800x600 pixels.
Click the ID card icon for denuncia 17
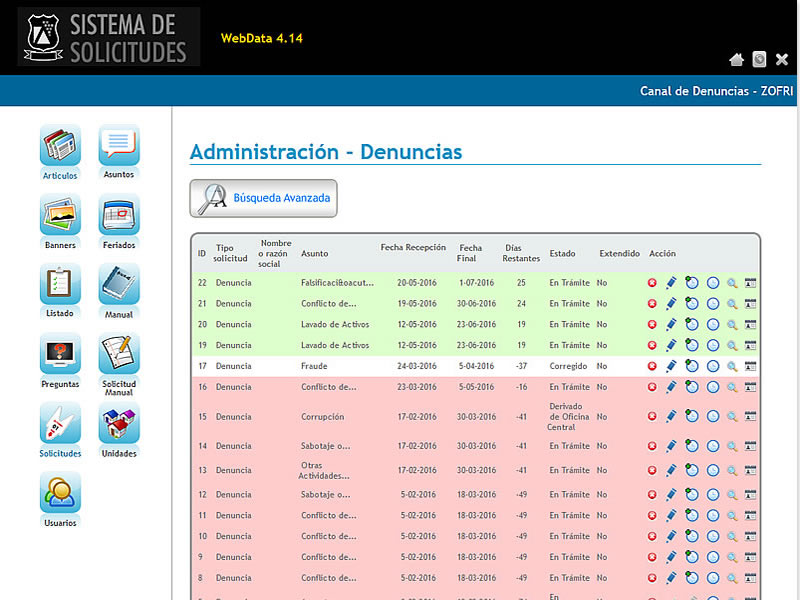[751, 367]
